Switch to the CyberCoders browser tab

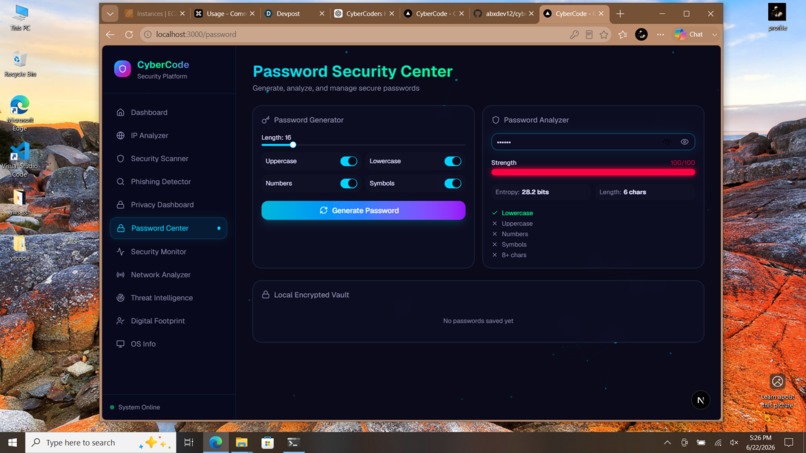click(363, 14)
